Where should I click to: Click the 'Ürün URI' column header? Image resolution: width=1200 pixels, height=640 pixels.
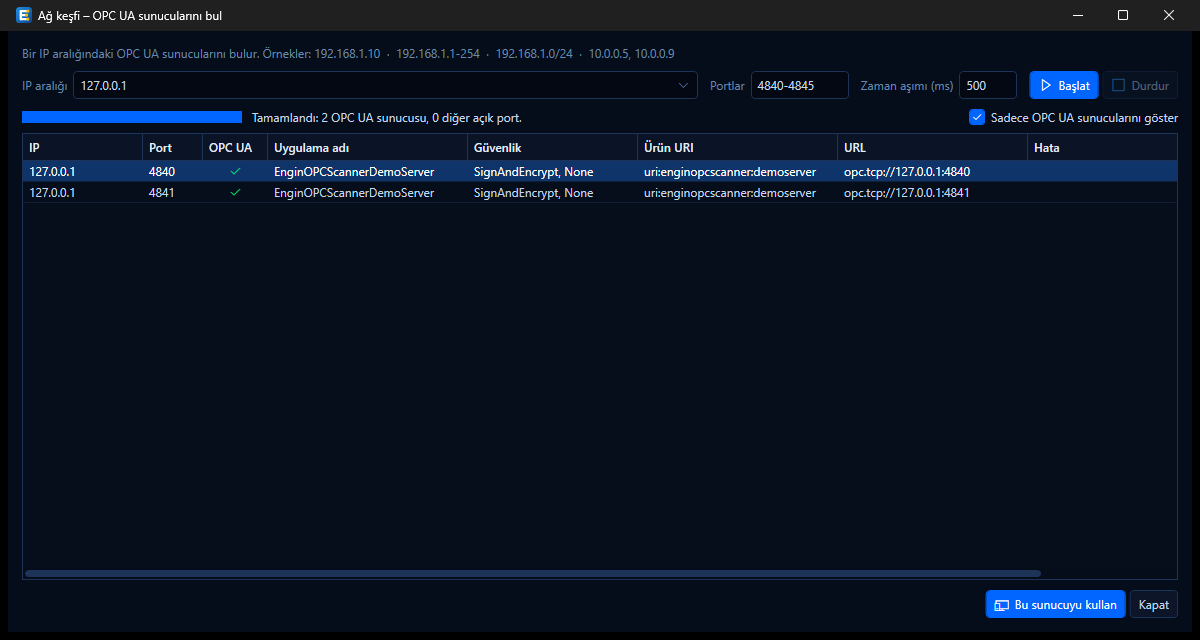(737, 148)
